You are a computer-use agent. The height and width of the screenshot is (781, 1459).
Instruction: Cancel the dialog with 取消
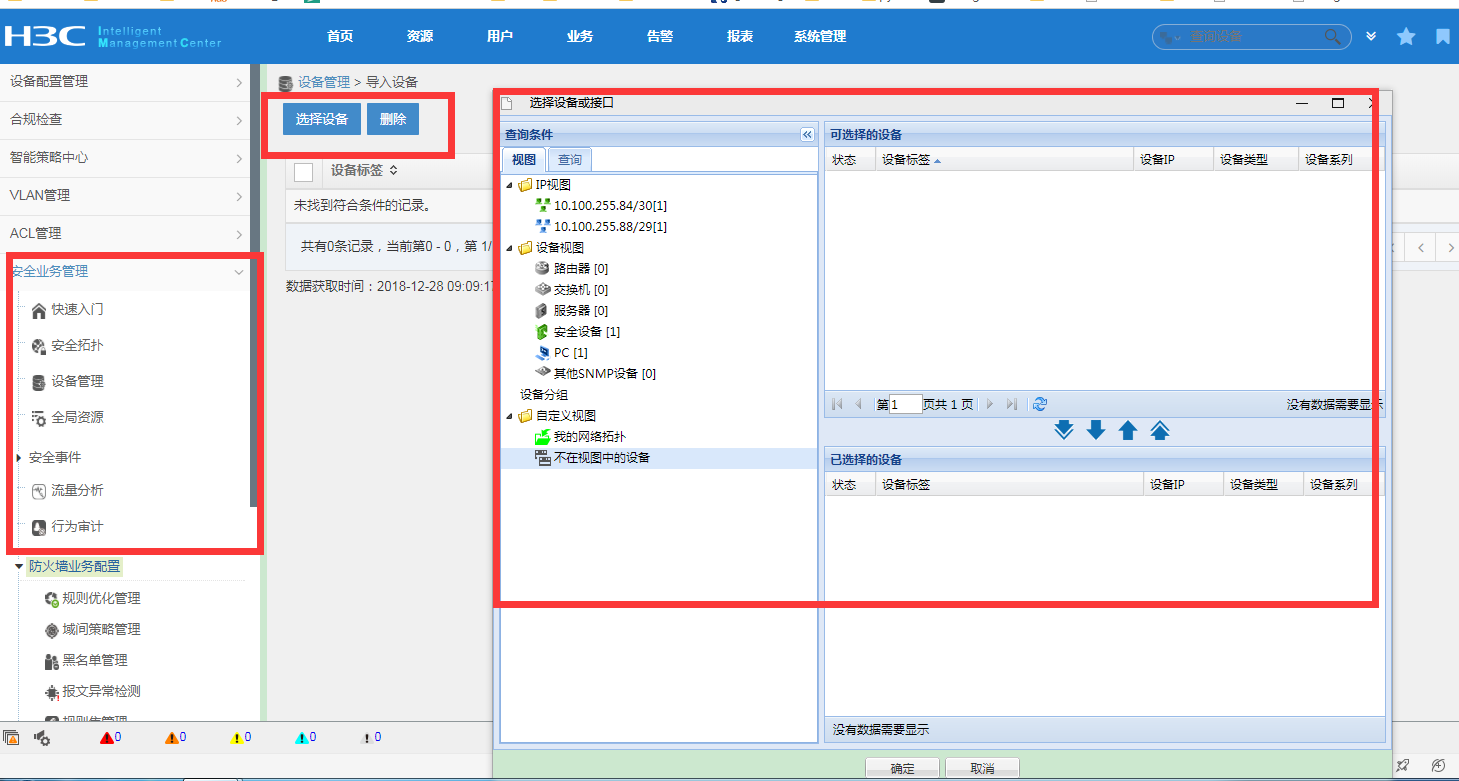point(982,769)
